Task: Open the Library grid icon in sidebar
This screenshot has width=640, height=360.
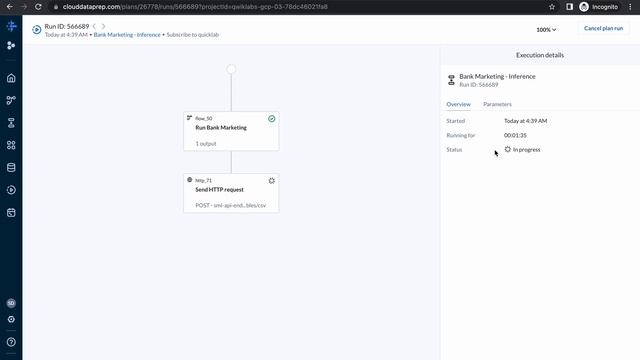Action: point(11,145)
